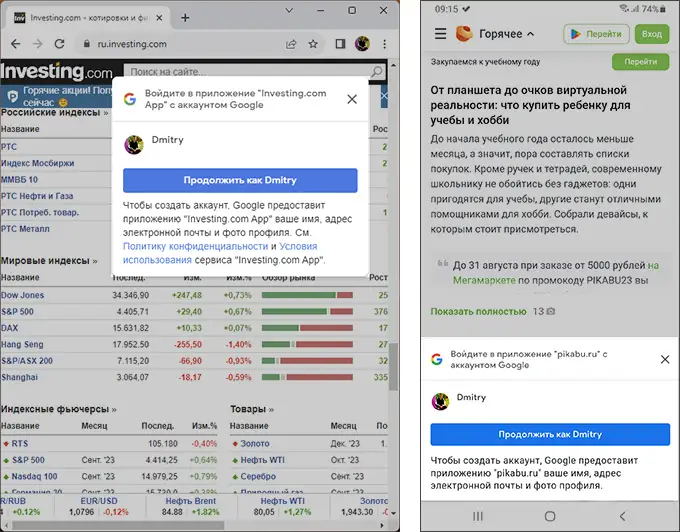
Task: Open a new browser tab
Action: pos(185,18)
